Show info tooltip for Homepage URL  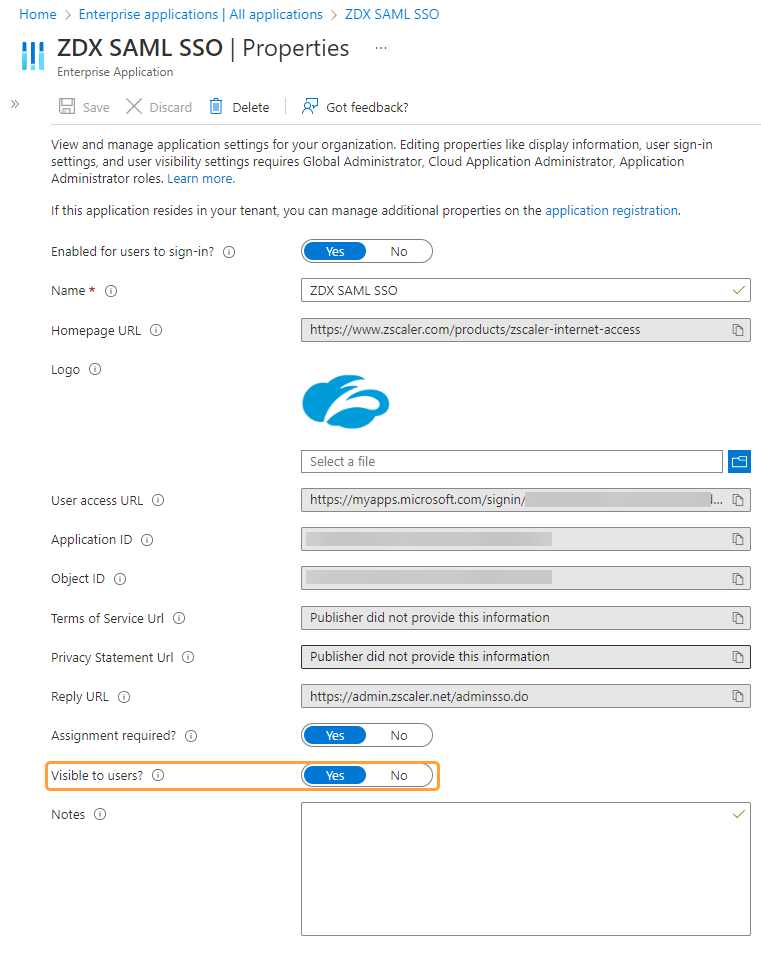(156, 330)
